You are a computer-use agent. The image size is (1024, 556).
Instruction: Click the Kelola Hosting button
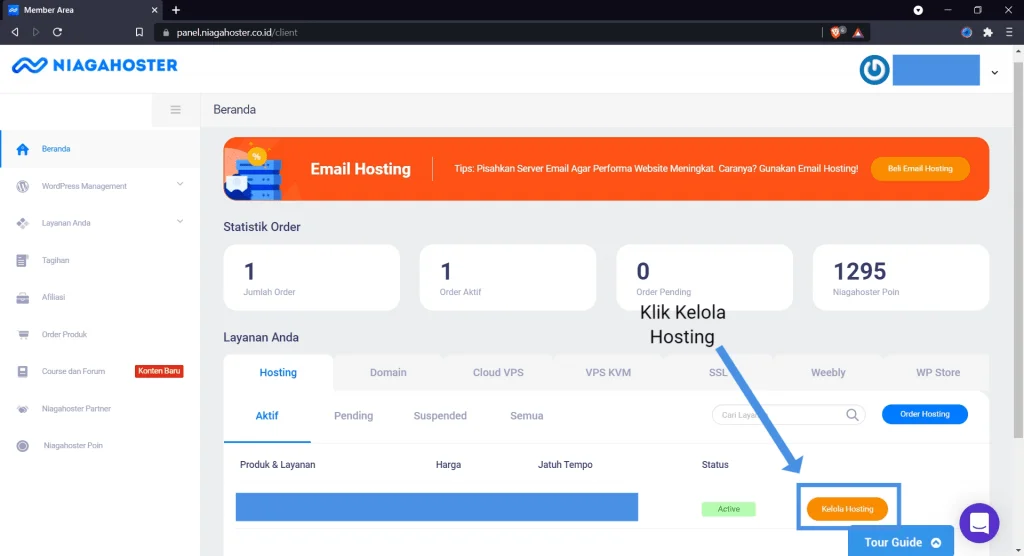[847, 509]
